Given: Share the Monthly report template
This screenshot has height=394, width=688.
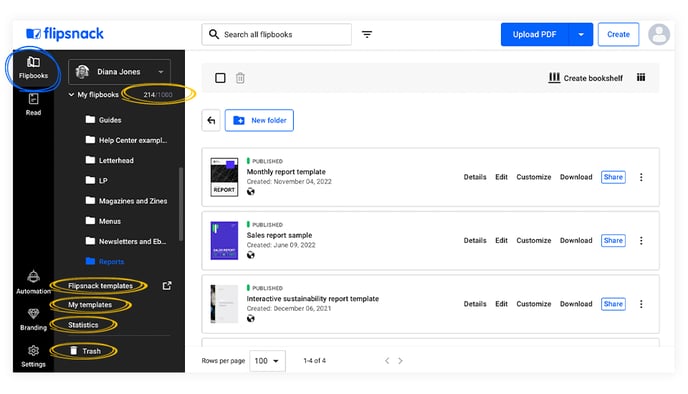Looking at the screenshot, I should [613, 177].
